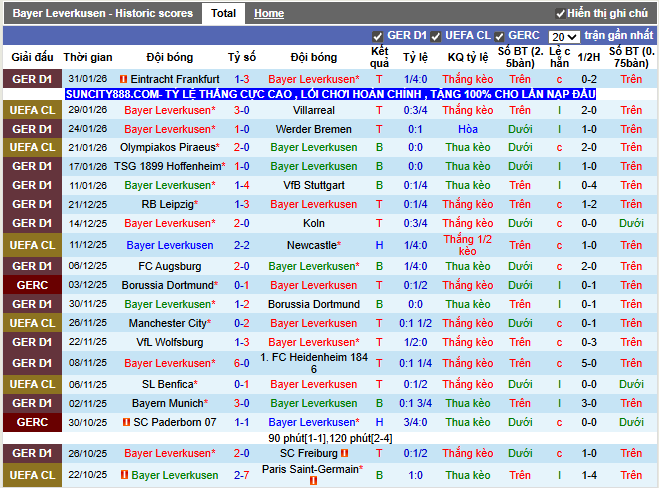Click UEFA CL league label on 29/01/26 row
The width and height of the screenshot is (659, 488).
[32, 110]
